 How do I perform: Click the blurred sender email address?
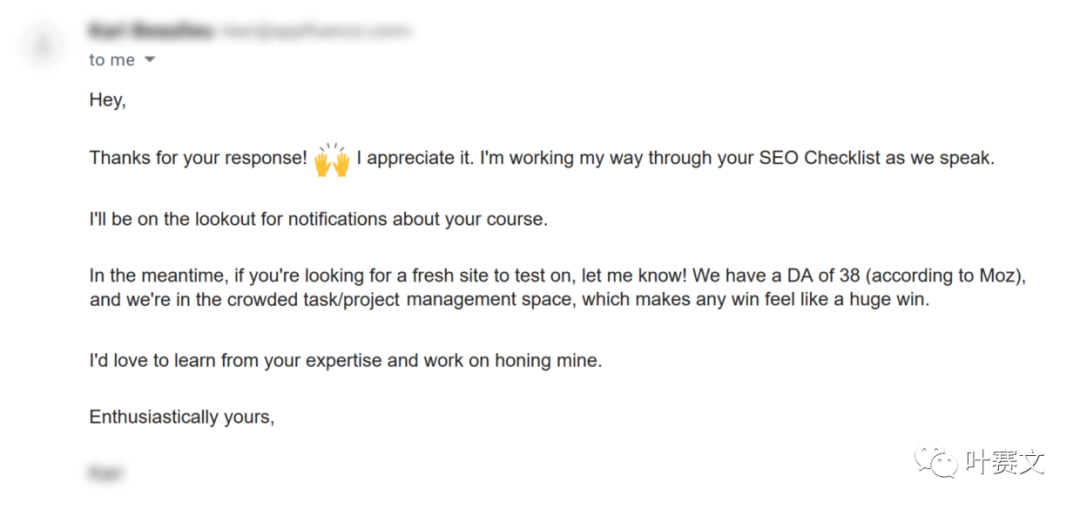(x=315, y=31)
